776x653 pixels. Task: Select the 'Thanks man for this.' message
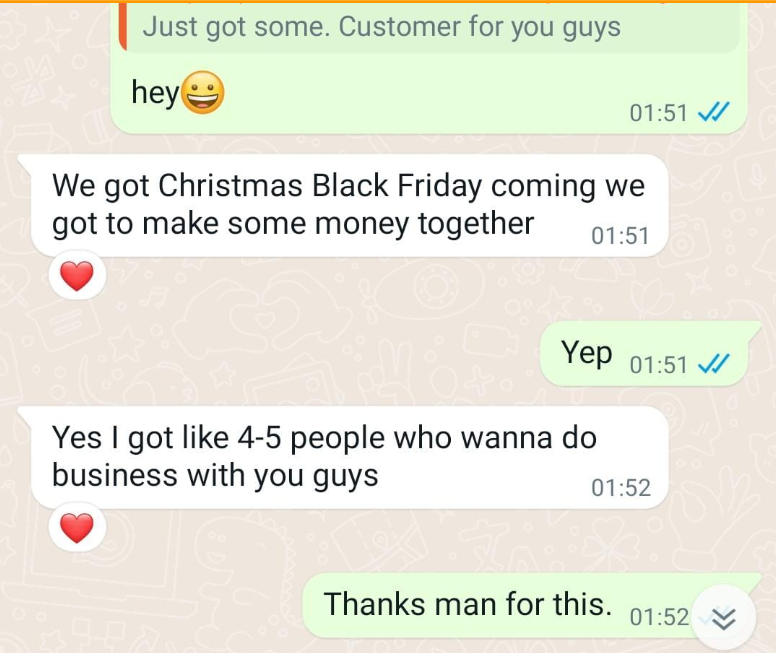click(532, 605)
